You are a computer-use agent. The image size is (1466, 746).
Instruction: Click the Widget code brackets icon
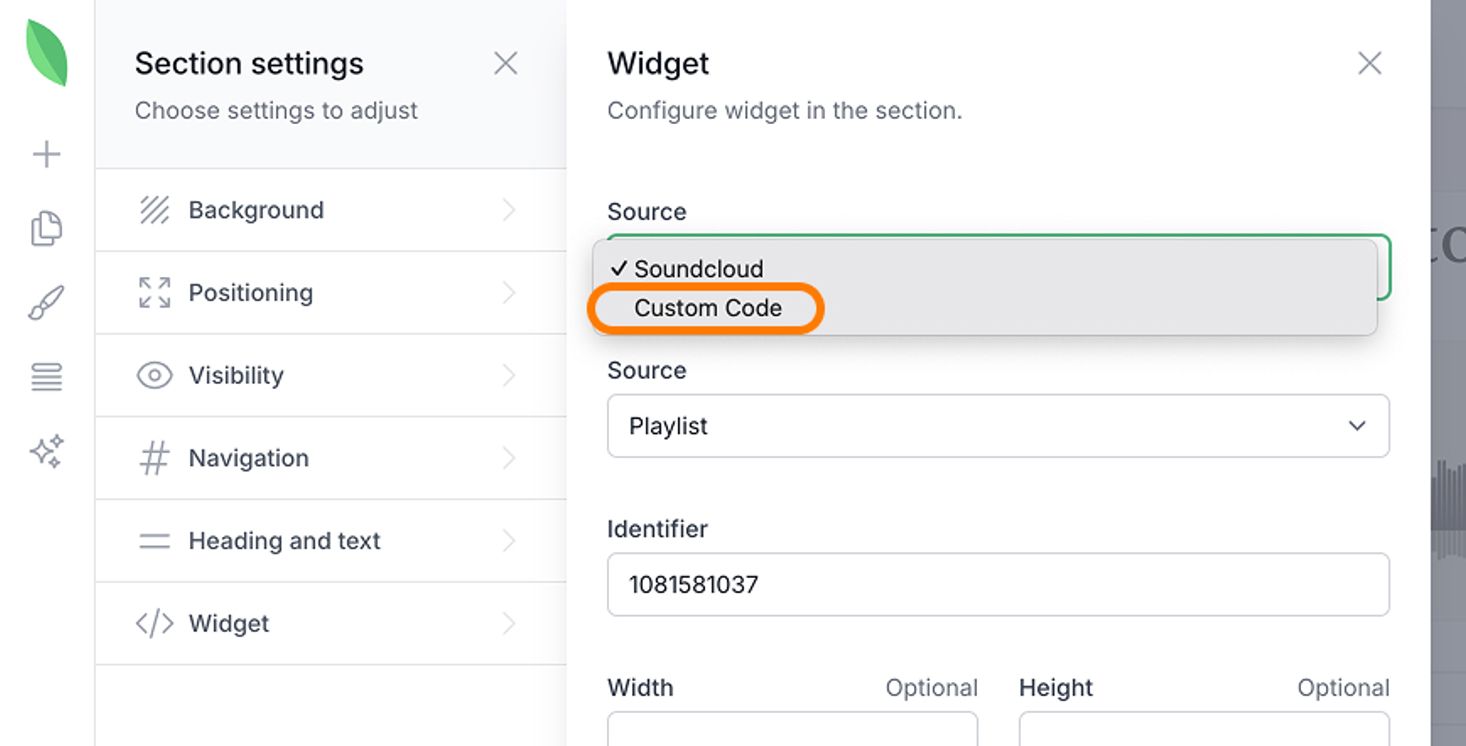pos(154,624)
